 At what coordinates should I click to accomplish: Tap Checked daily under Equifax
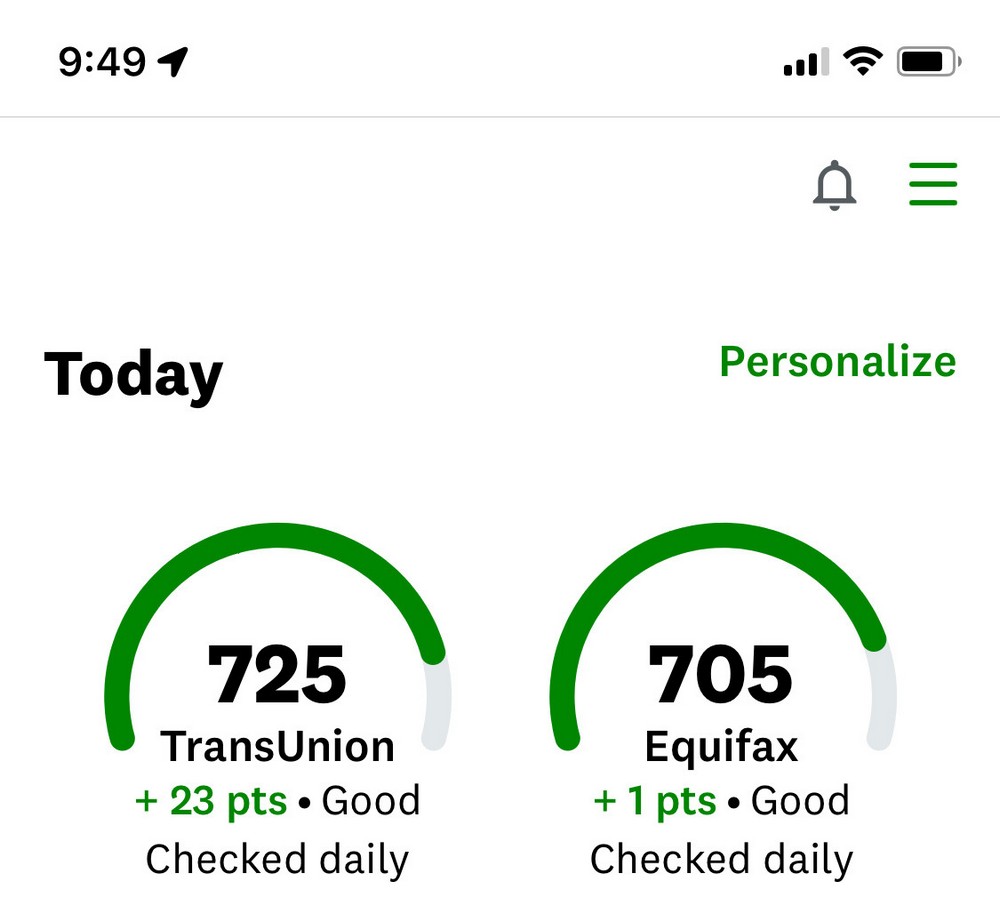coord(721,859)
